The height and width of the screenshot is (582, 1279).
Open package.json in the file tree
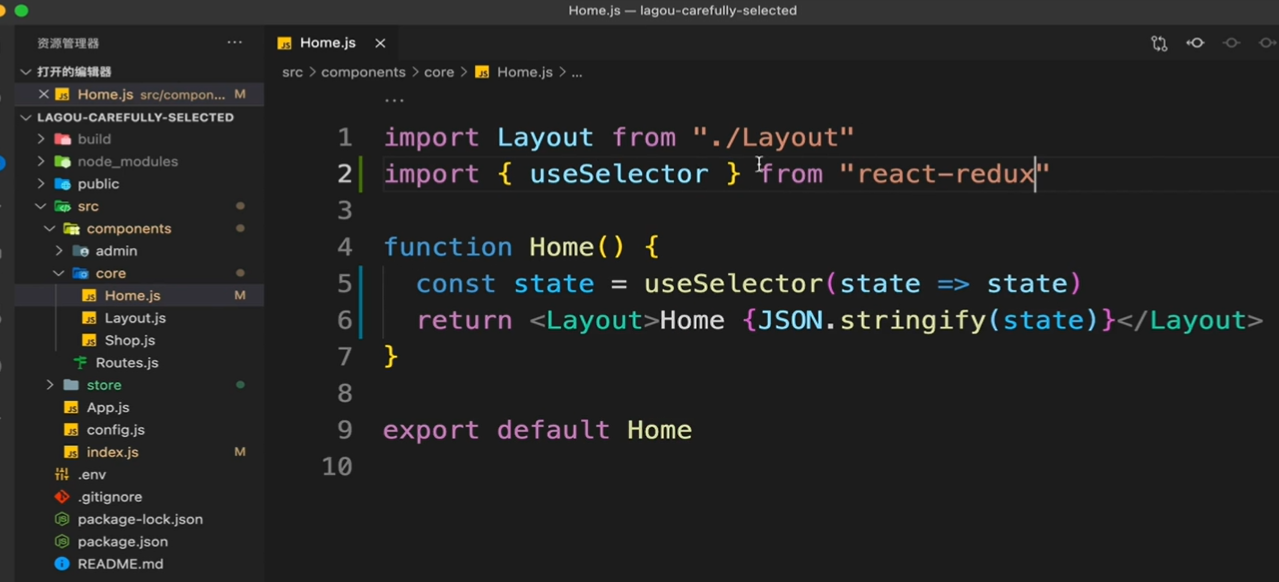[122, 541]
